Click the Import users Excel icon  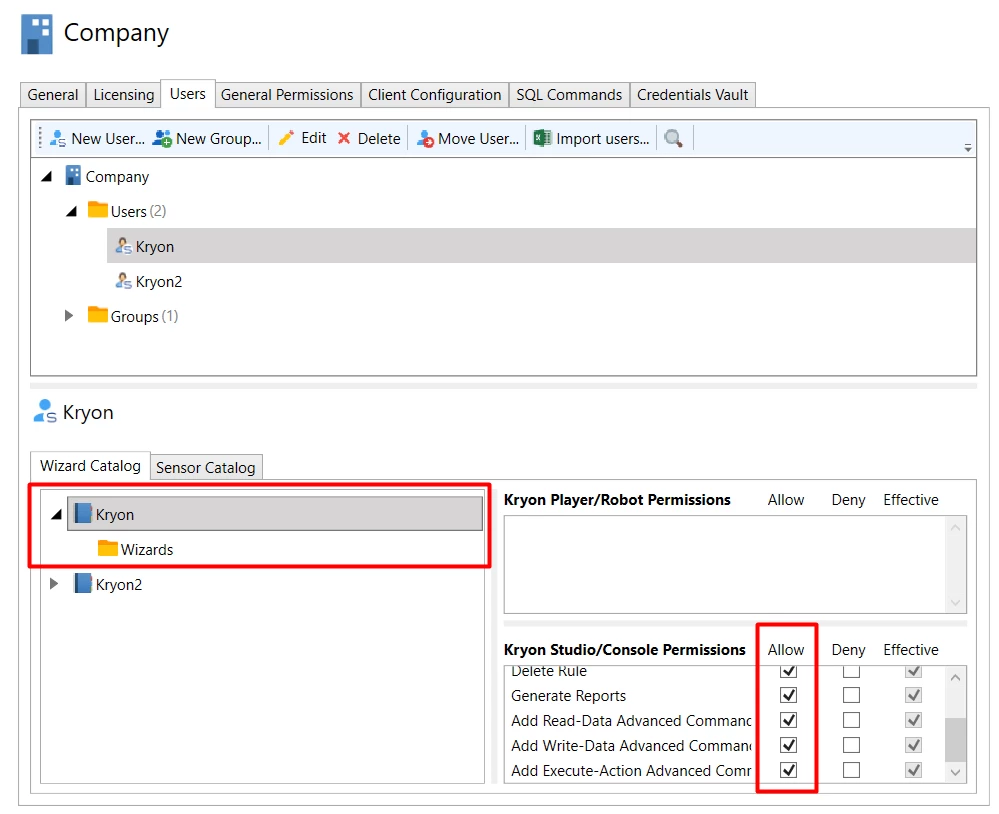542,138
